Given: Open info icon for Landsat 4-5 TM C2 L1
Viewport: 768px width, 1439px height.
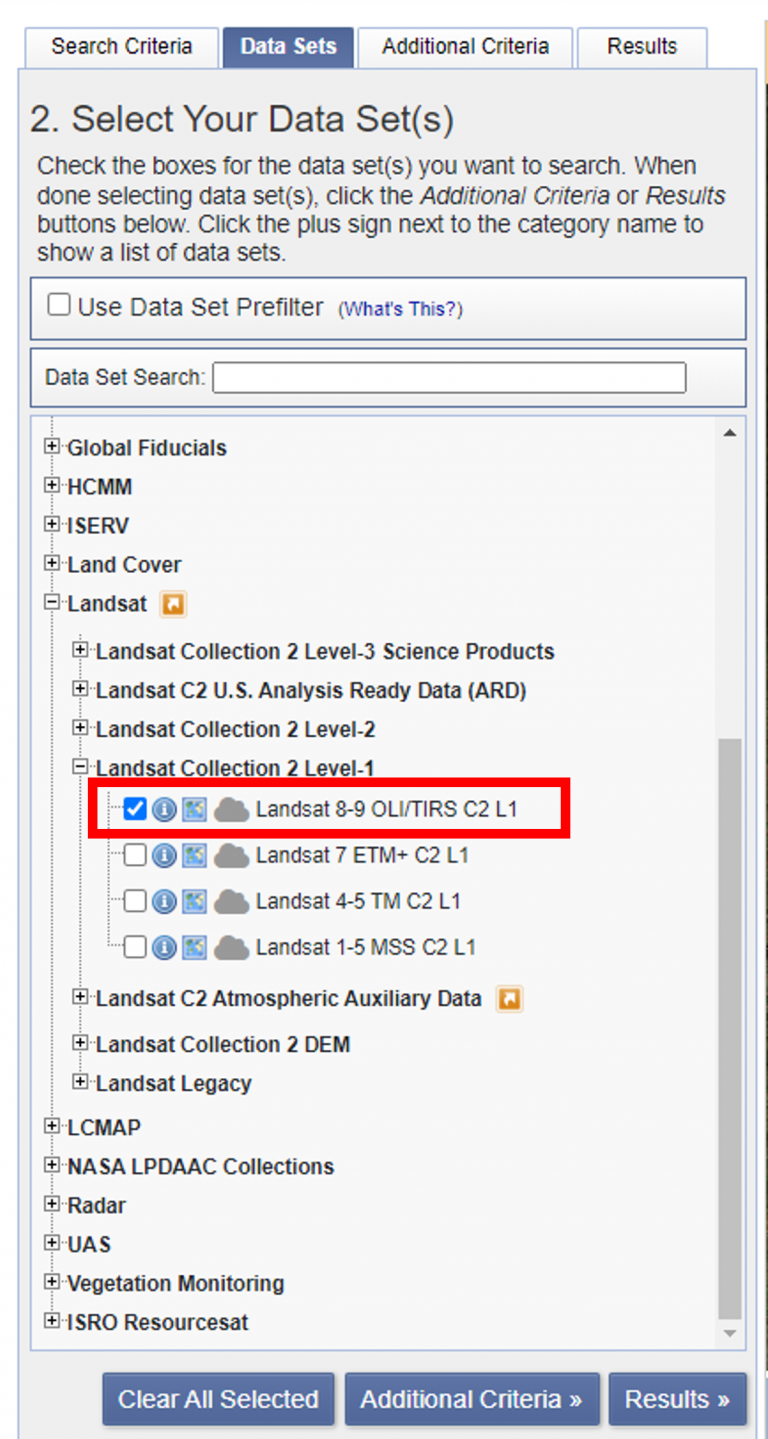Looking at the screenshot, I should pyautogui.click(x=164, y=901).
